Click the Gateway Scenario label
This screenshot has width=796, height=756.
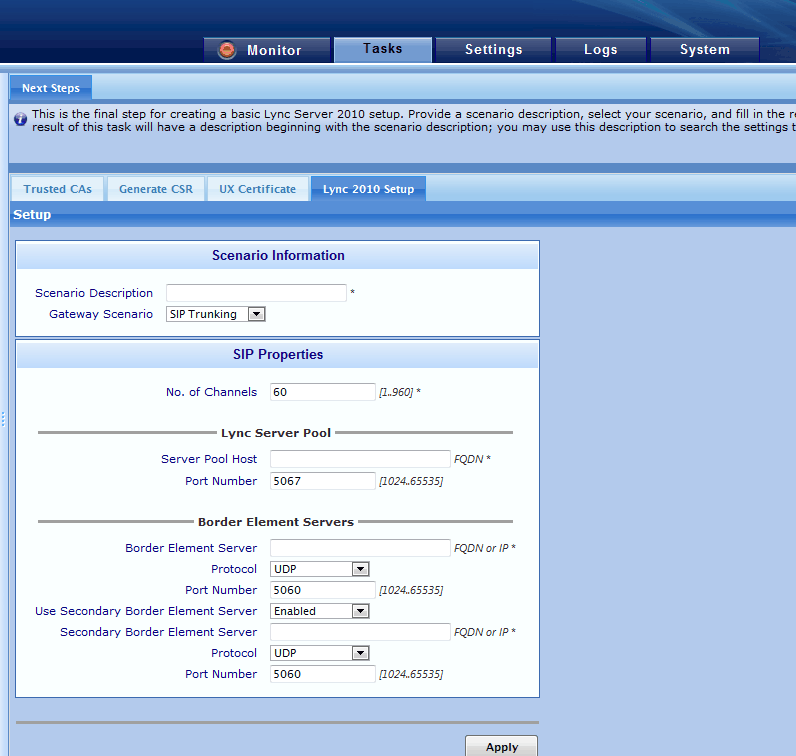point(101,314)
